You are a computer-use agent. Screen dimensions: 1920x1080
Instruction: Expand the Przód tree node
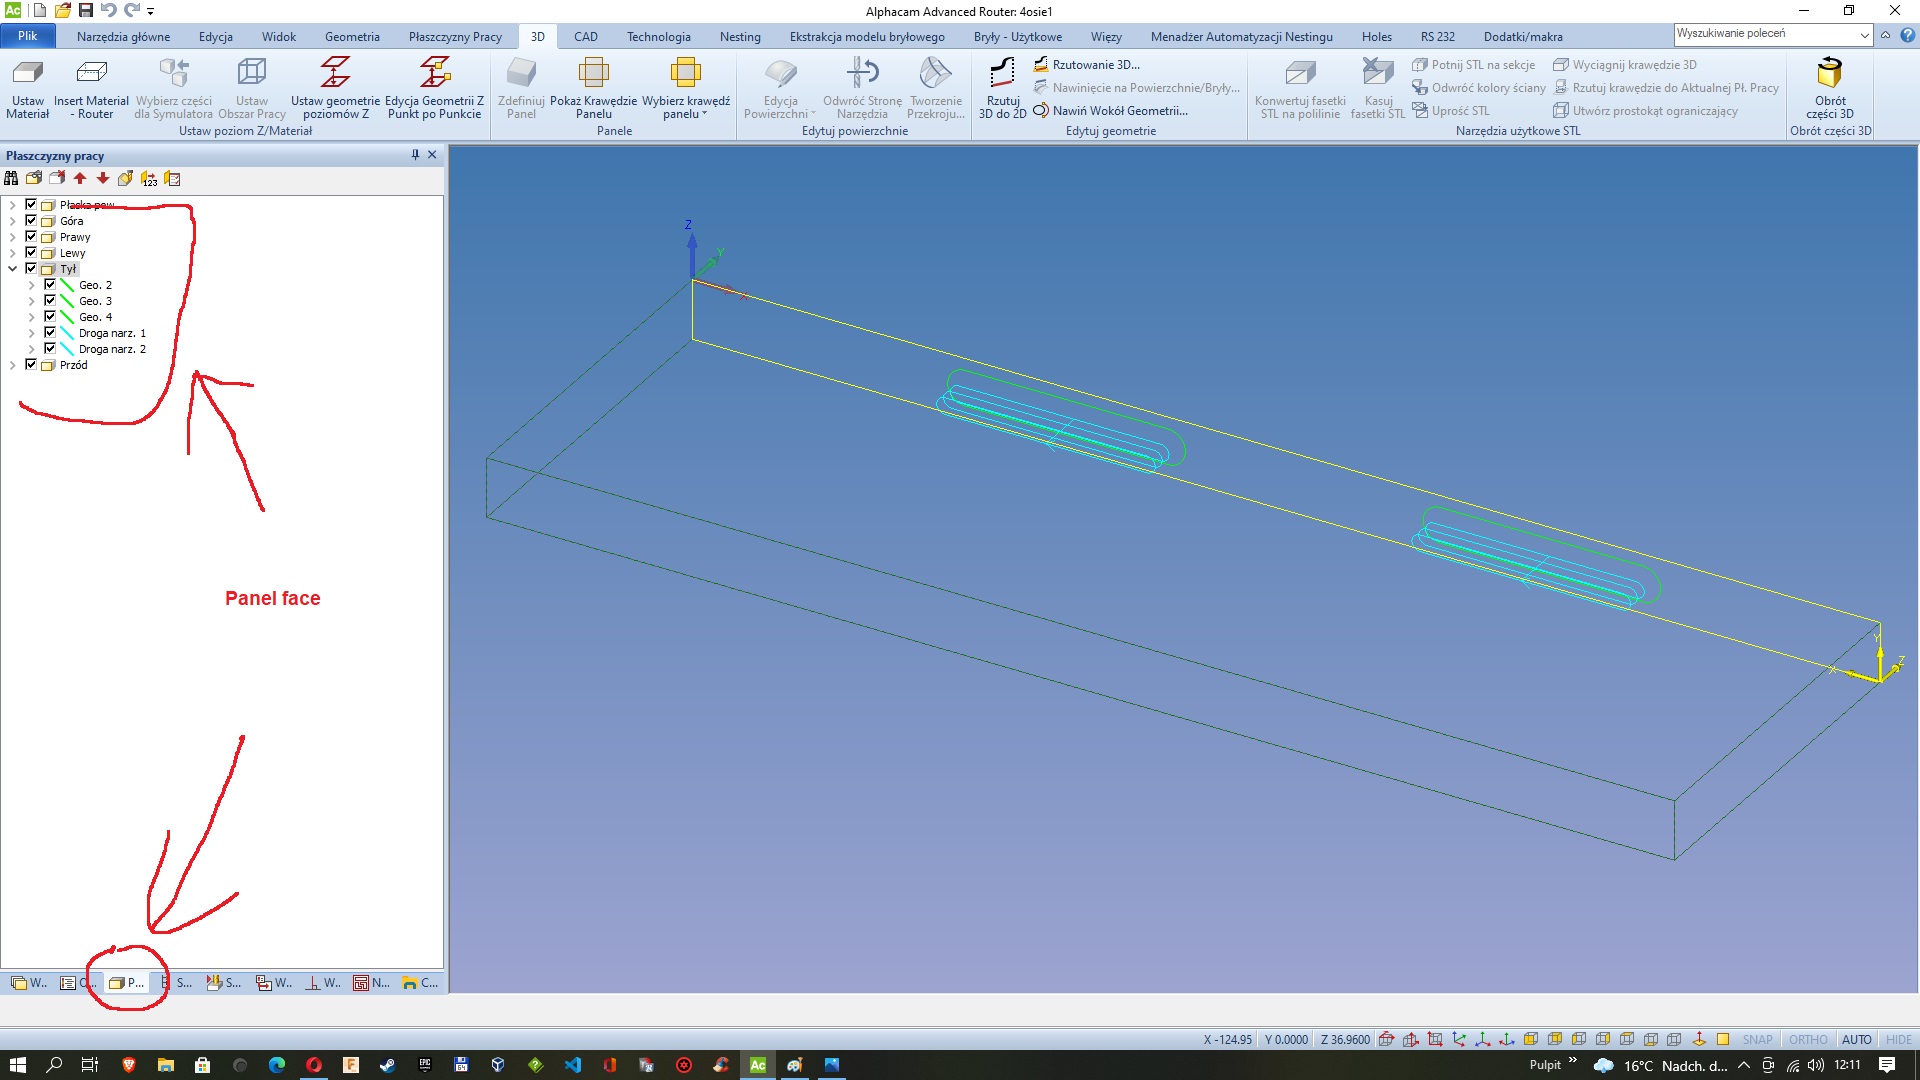click(12, 365)
